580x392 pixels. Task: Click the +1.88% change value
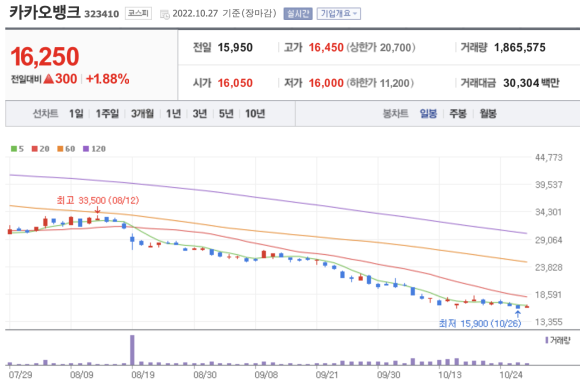pyautogui.click(x=108, y=79)
